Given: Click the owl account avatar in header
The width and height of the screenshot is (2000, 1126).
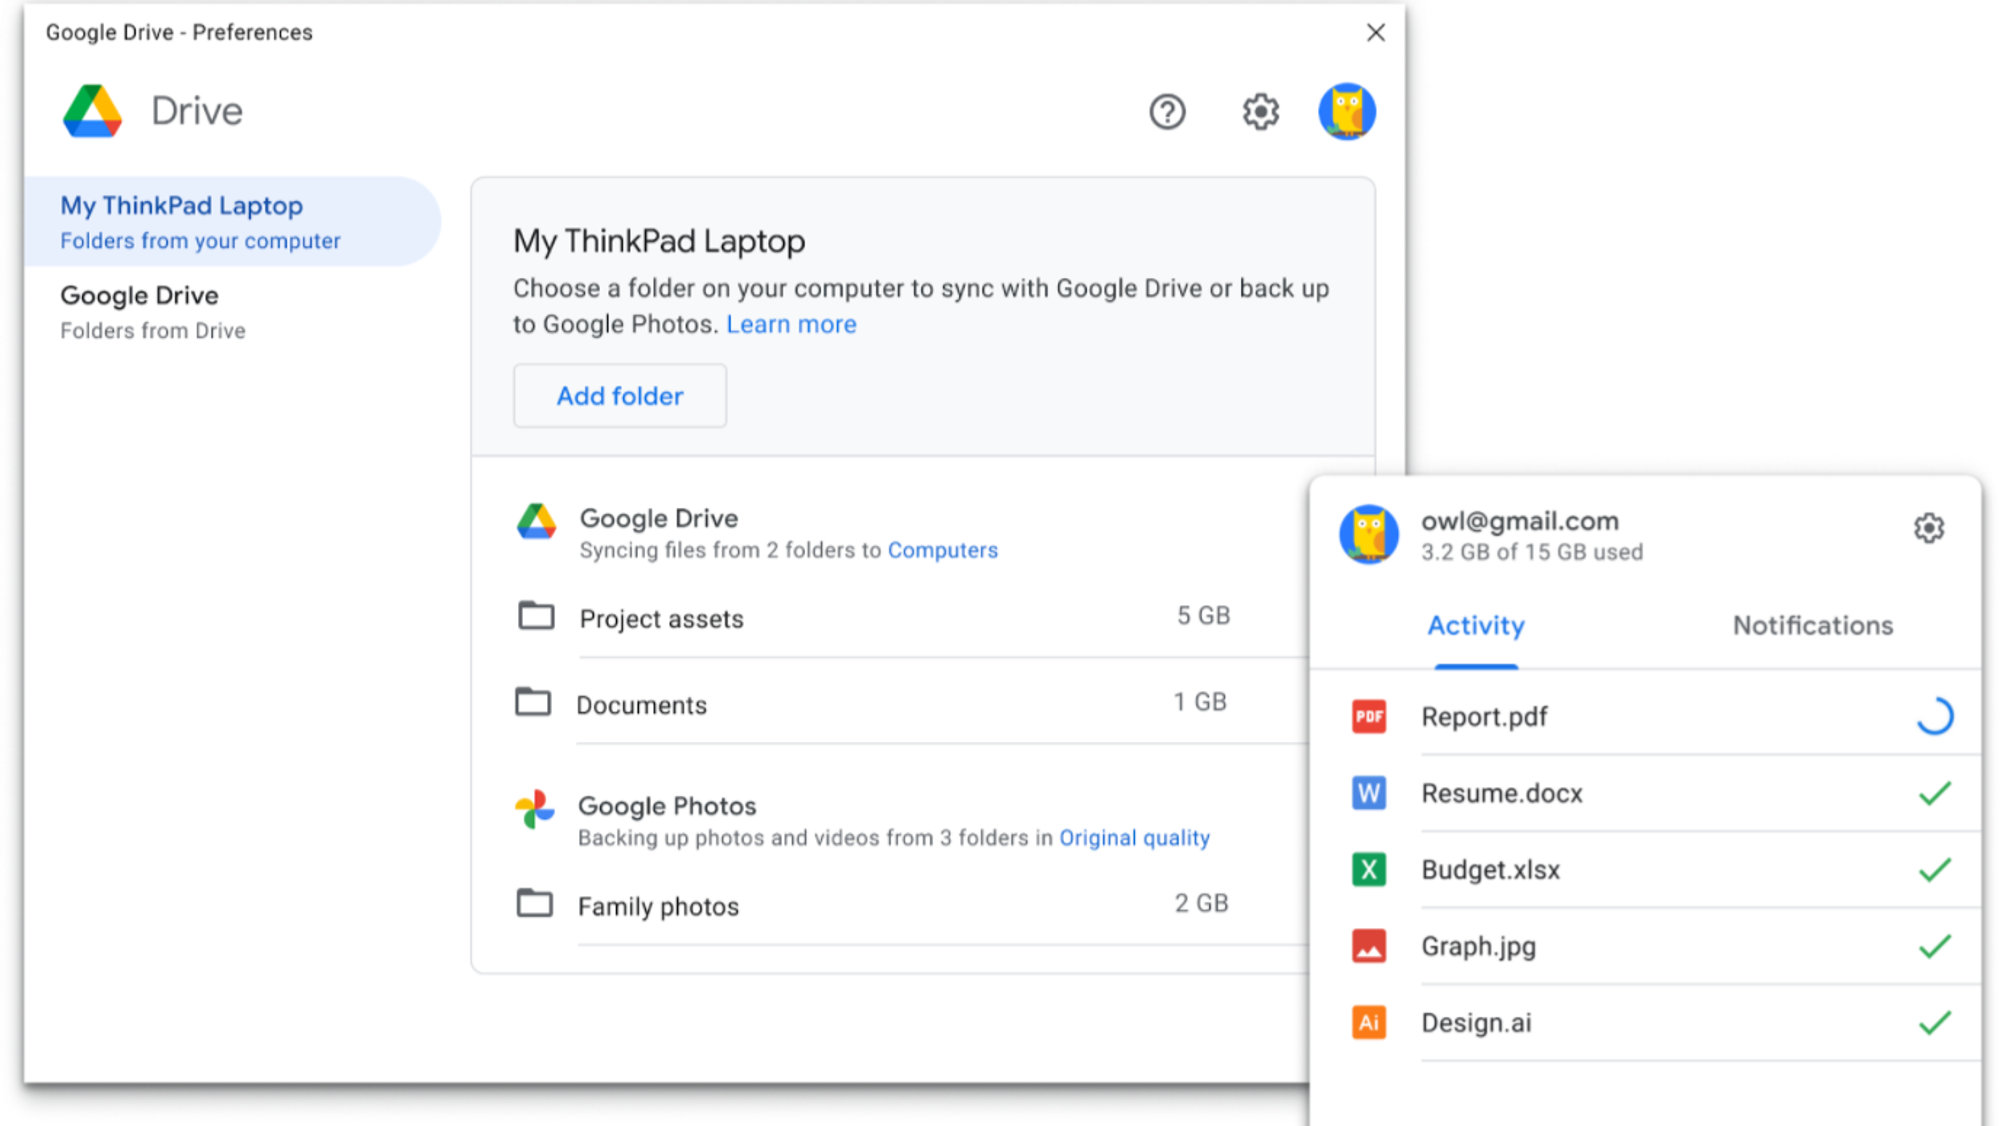Looking at the screenshot, I should point(1347,111).
